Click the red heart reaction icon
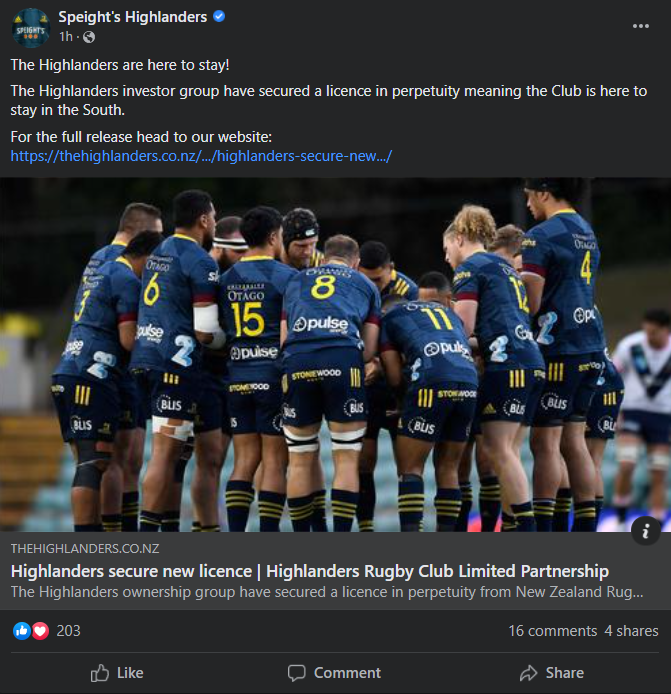The image size is (671, 694). 40,631
